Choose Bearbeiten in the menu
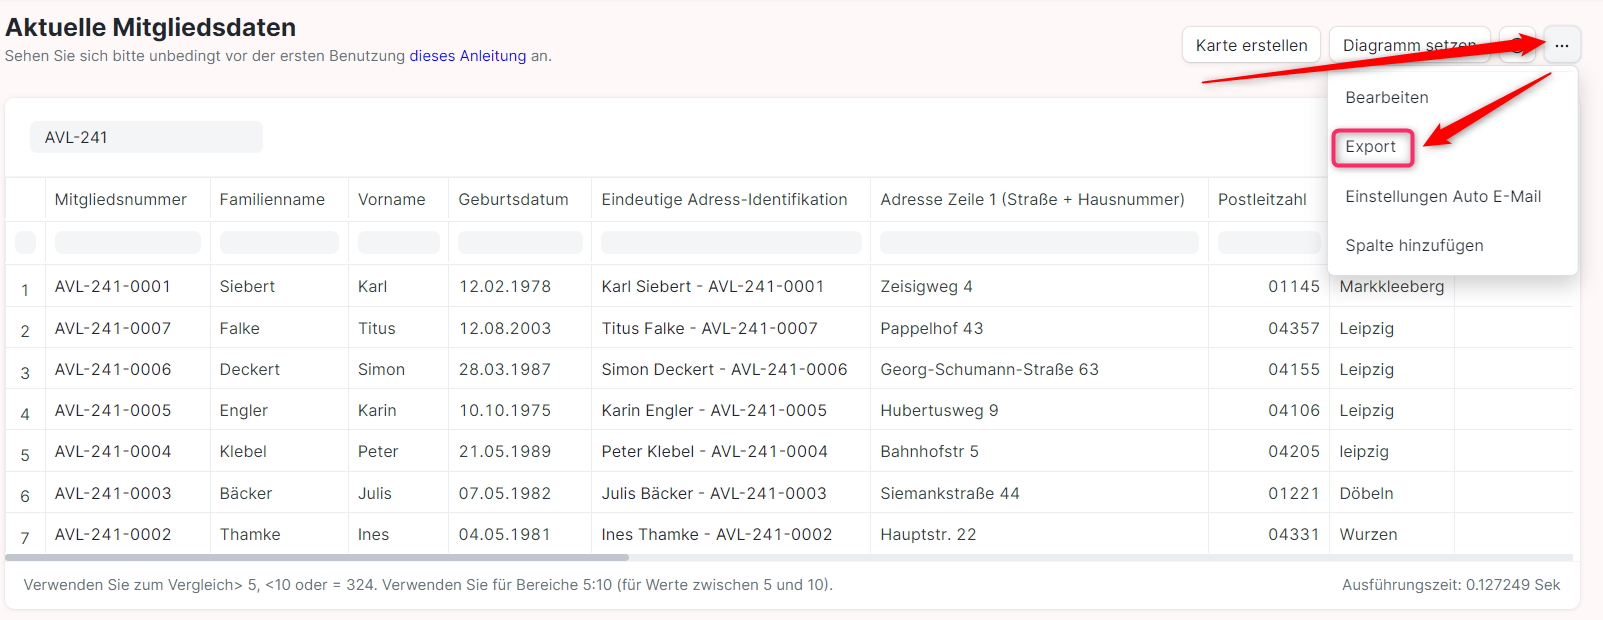This screenshot has height=620, width=1603. [1386, 97]
